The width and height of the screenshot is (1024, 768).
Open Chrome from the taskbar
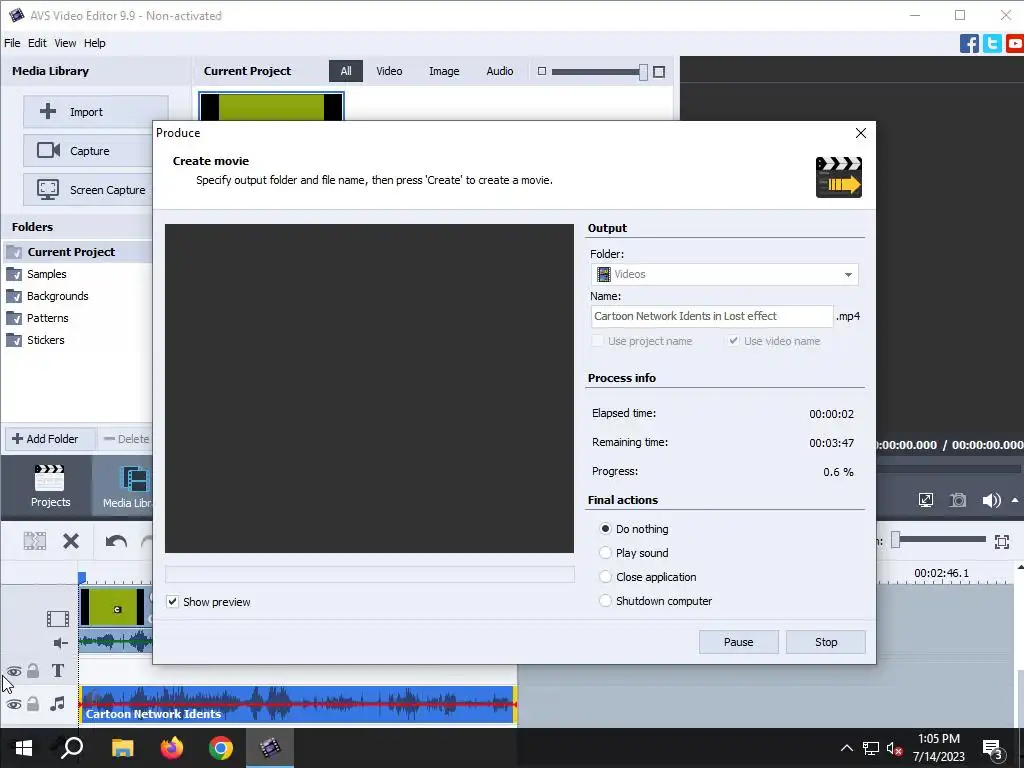[x=221, y=748]
